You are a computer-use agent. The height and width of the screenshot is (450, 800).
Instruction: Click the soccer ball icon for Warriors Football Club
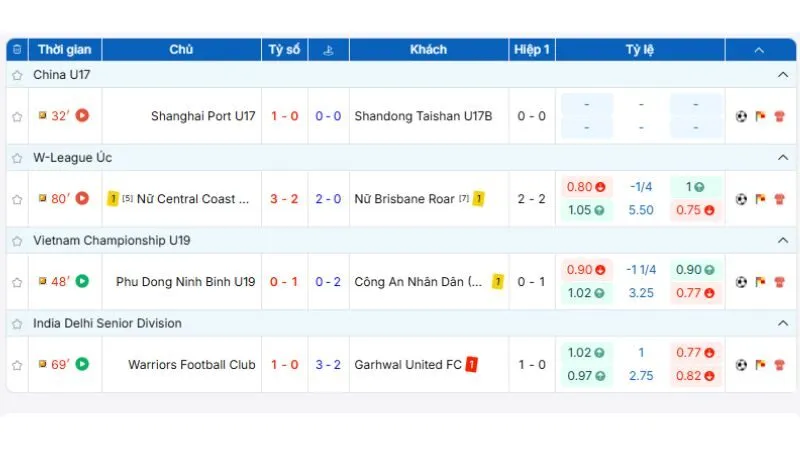(741, 365)
